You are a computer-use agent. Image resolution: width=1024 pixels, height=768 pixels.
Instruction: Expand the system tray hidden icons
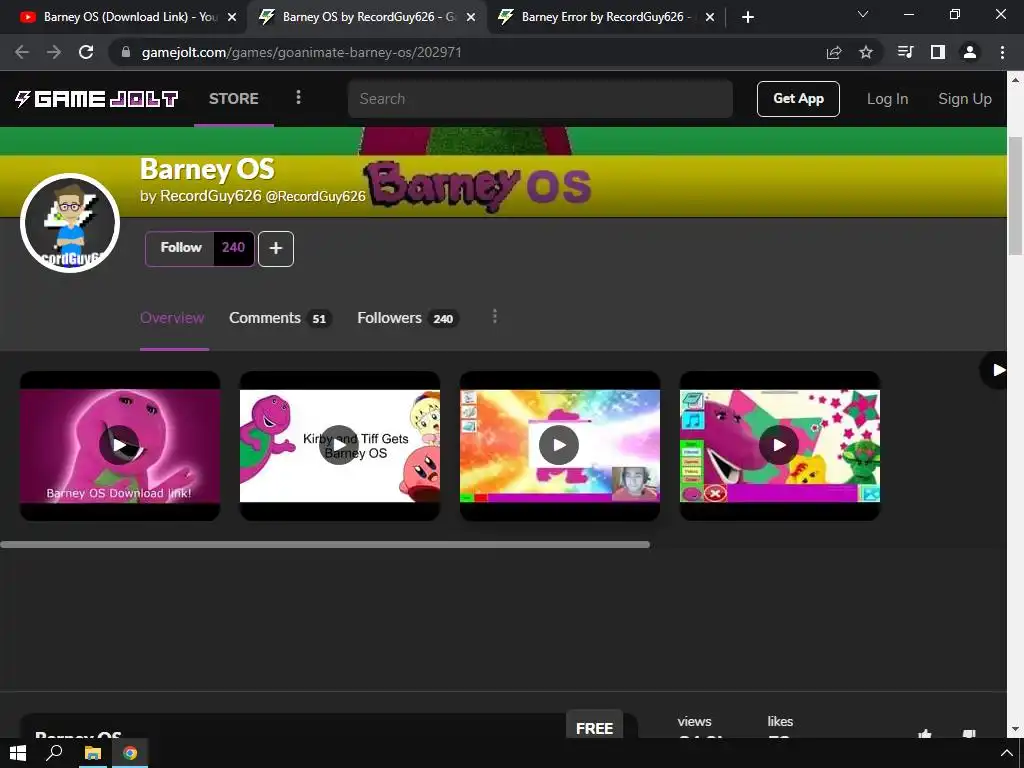click(x=1006, y=753)
